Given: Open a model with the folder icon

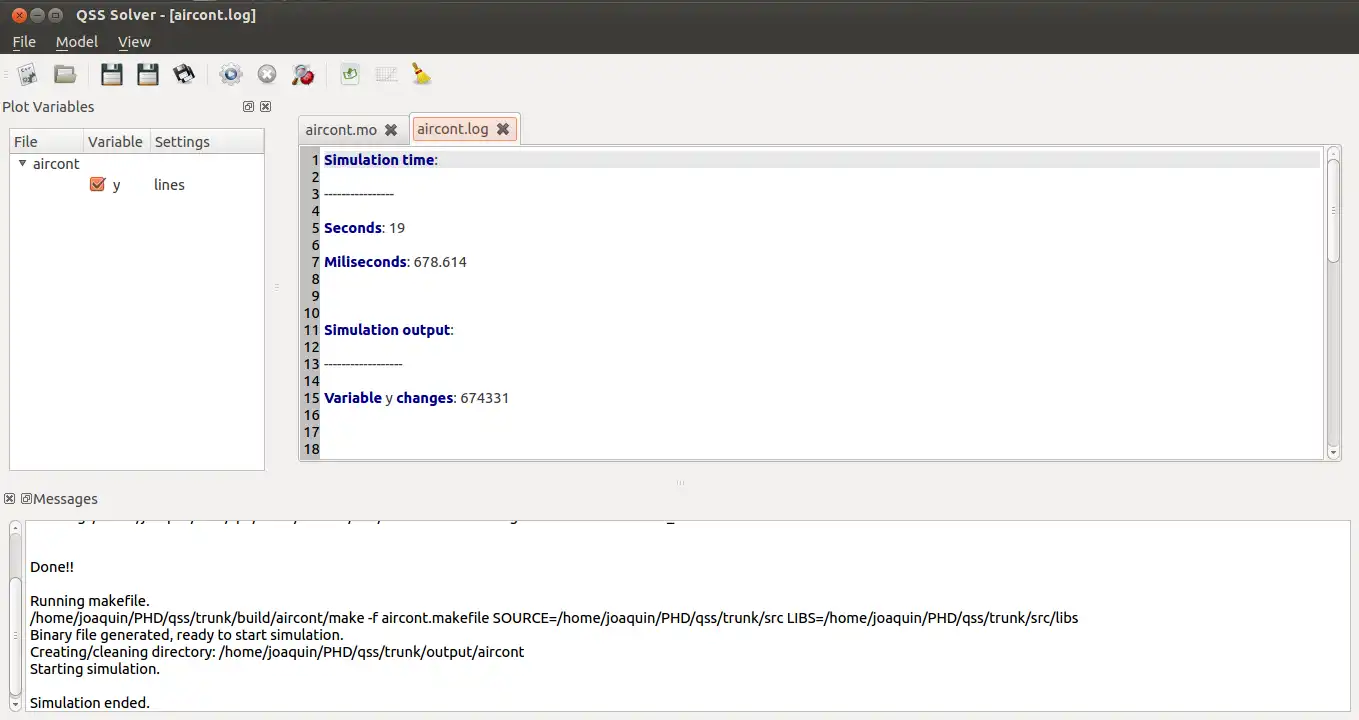Looking at the screenshot, I should [x=65, y=74].
